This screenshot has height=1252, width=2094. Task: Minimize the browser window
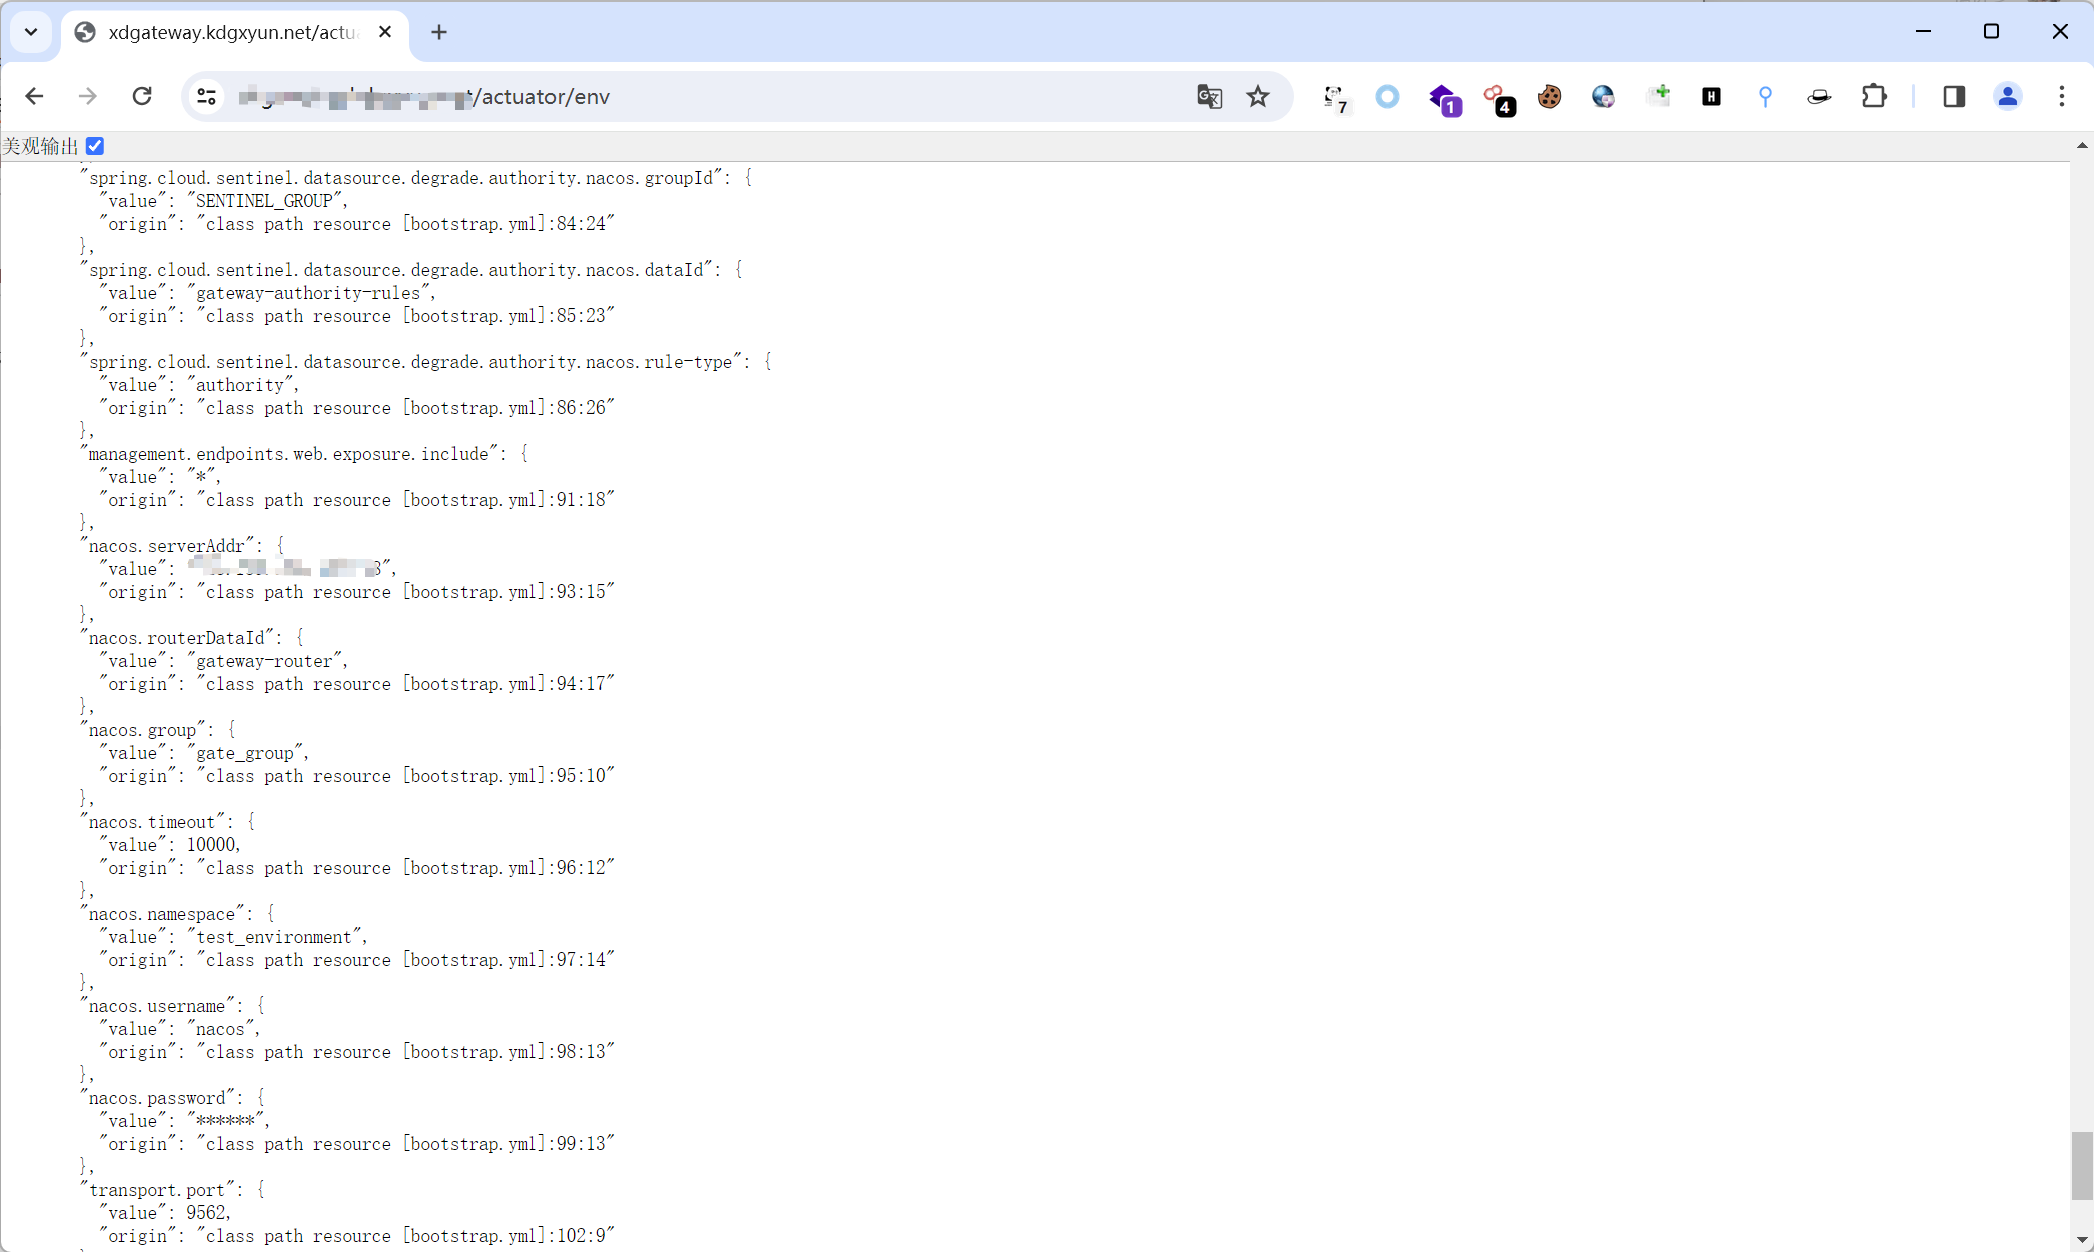(1923, 32)
